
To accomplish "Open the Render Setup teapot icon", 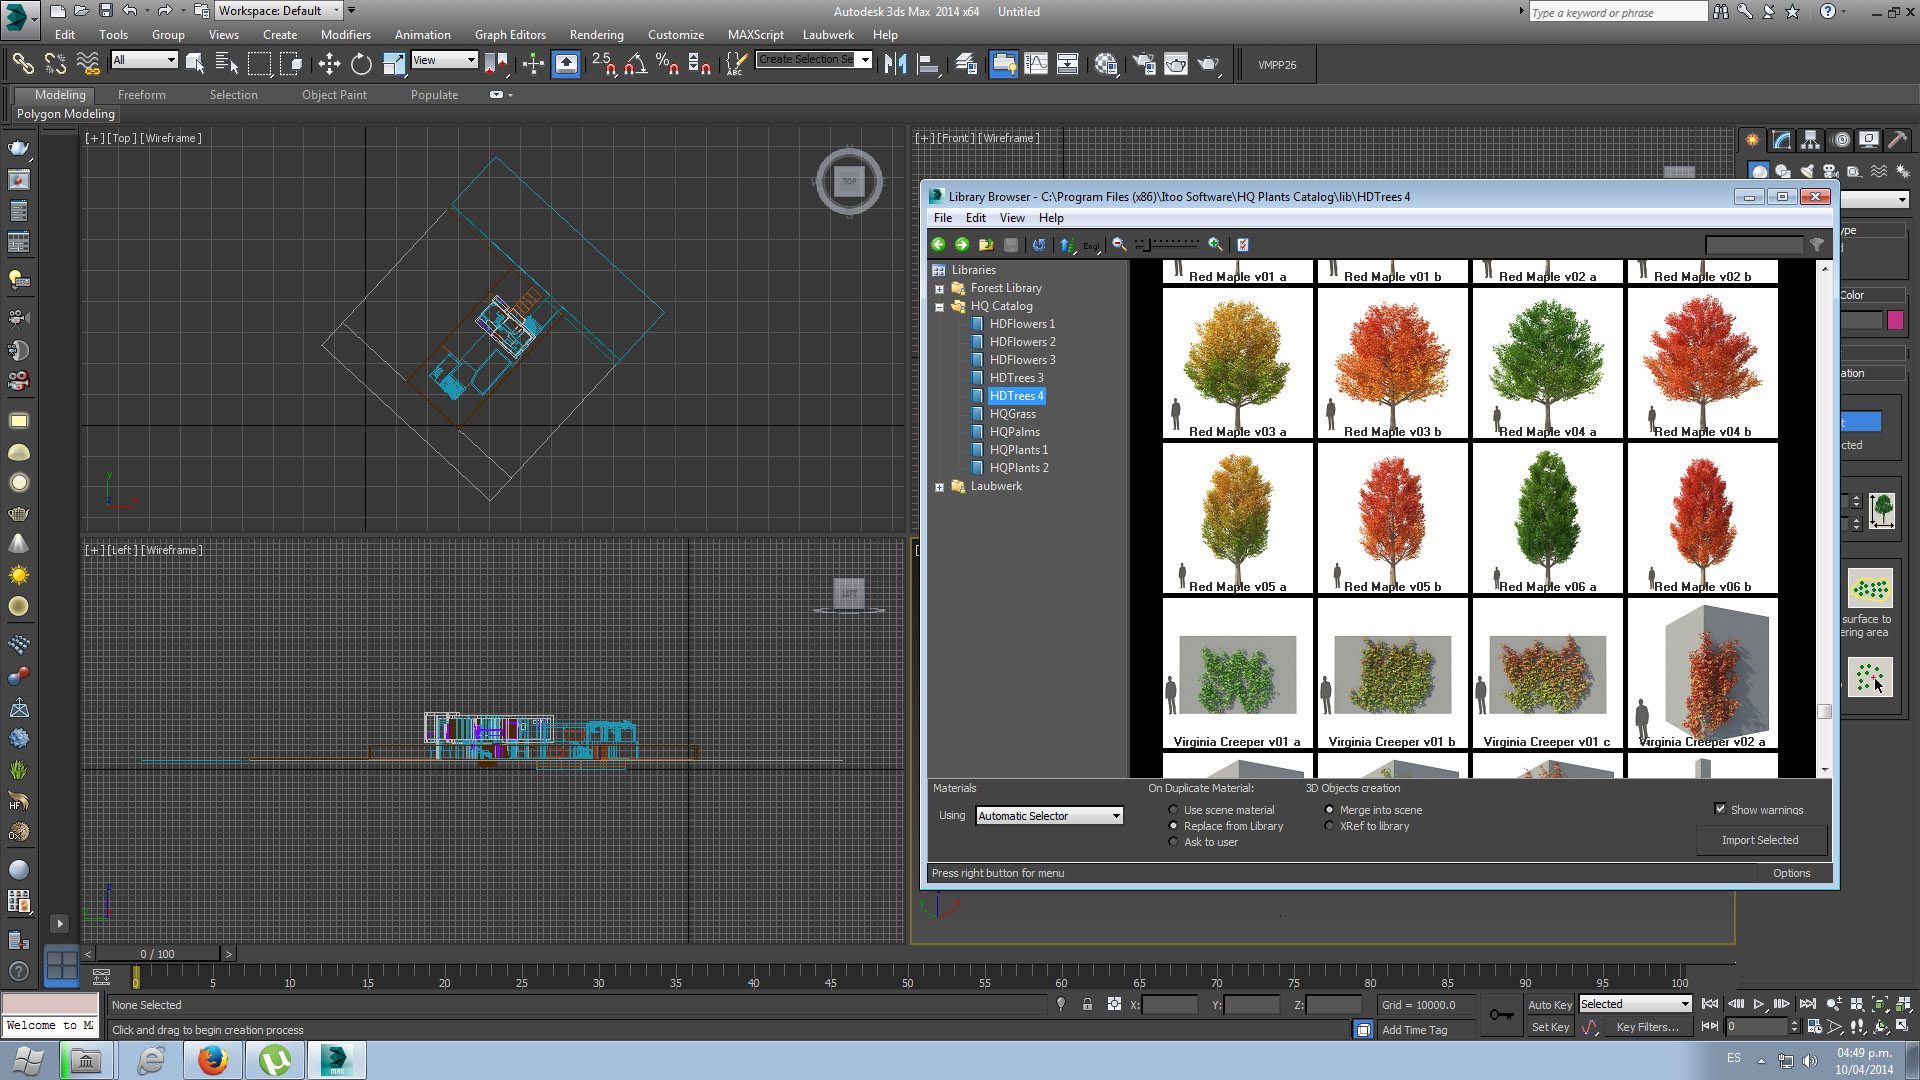I will click(x=1144, y=65).
